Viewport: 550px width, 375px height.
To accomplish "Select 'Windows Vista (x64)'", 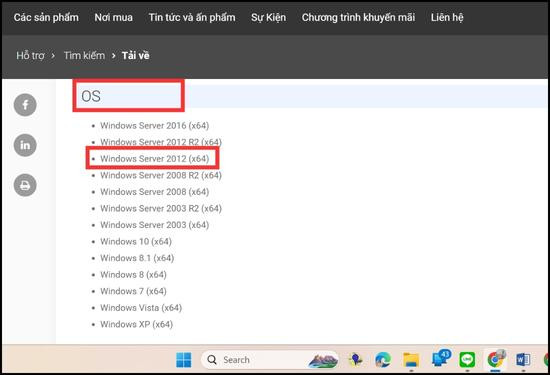I will [x=141, y=308].
